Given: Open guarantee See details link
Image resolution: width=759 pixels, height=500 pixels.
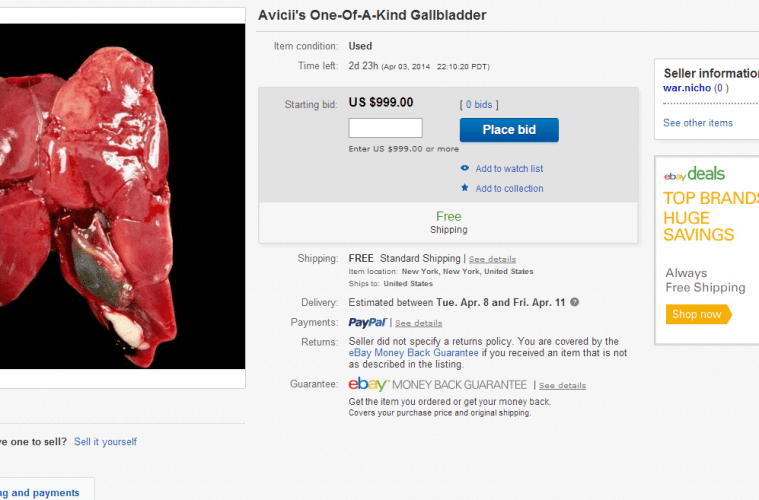Looking at the screenshot, I should 562,386.
